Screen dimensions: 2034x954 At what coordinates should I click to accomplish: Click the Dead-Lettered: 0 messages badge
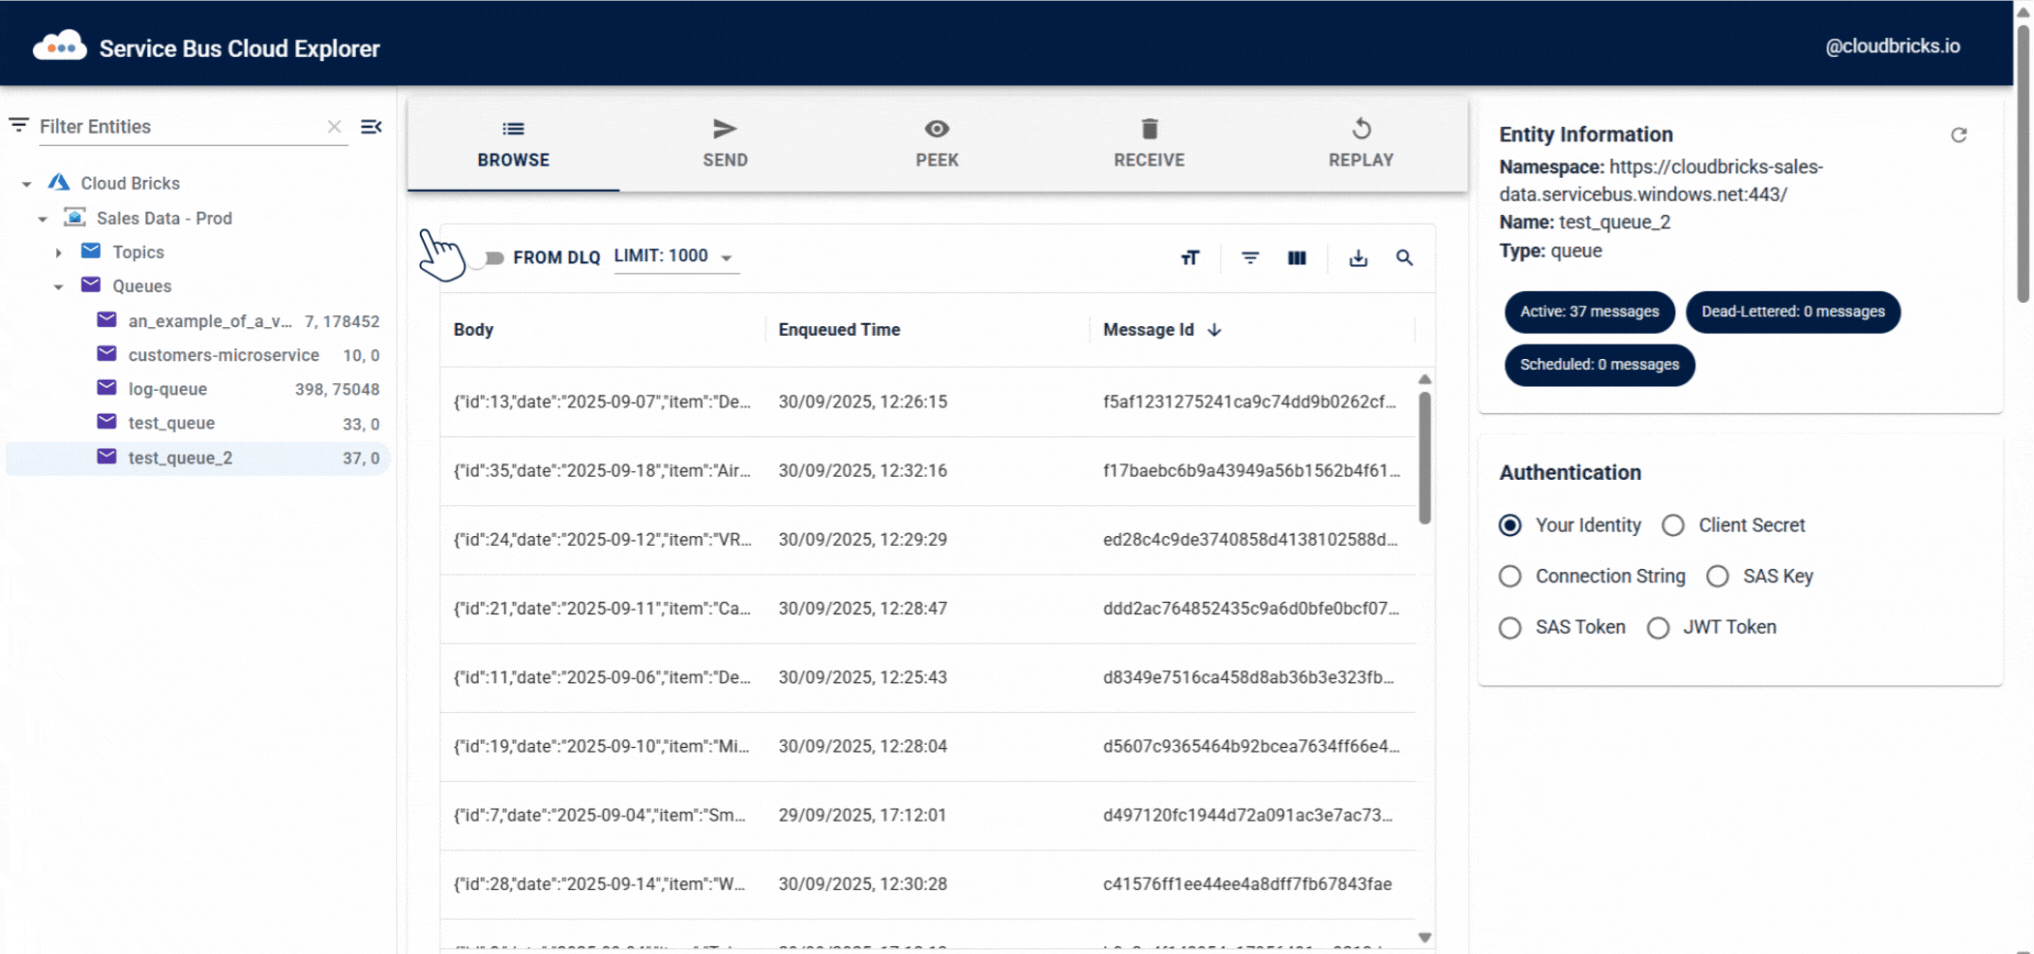(1793, 312)
